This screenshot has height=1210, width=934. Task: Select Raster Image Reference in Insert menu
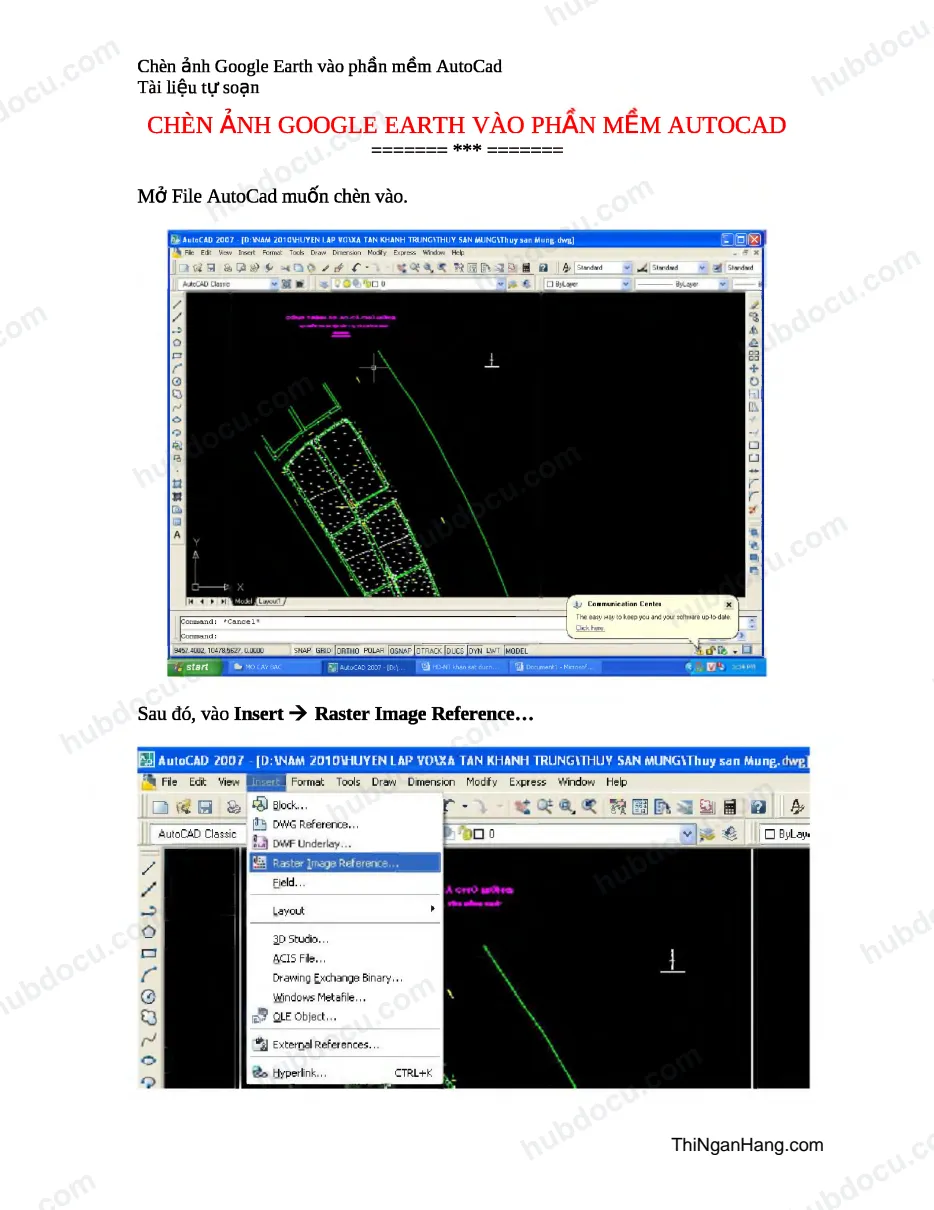pyautogui.click(x=344, y=863)
